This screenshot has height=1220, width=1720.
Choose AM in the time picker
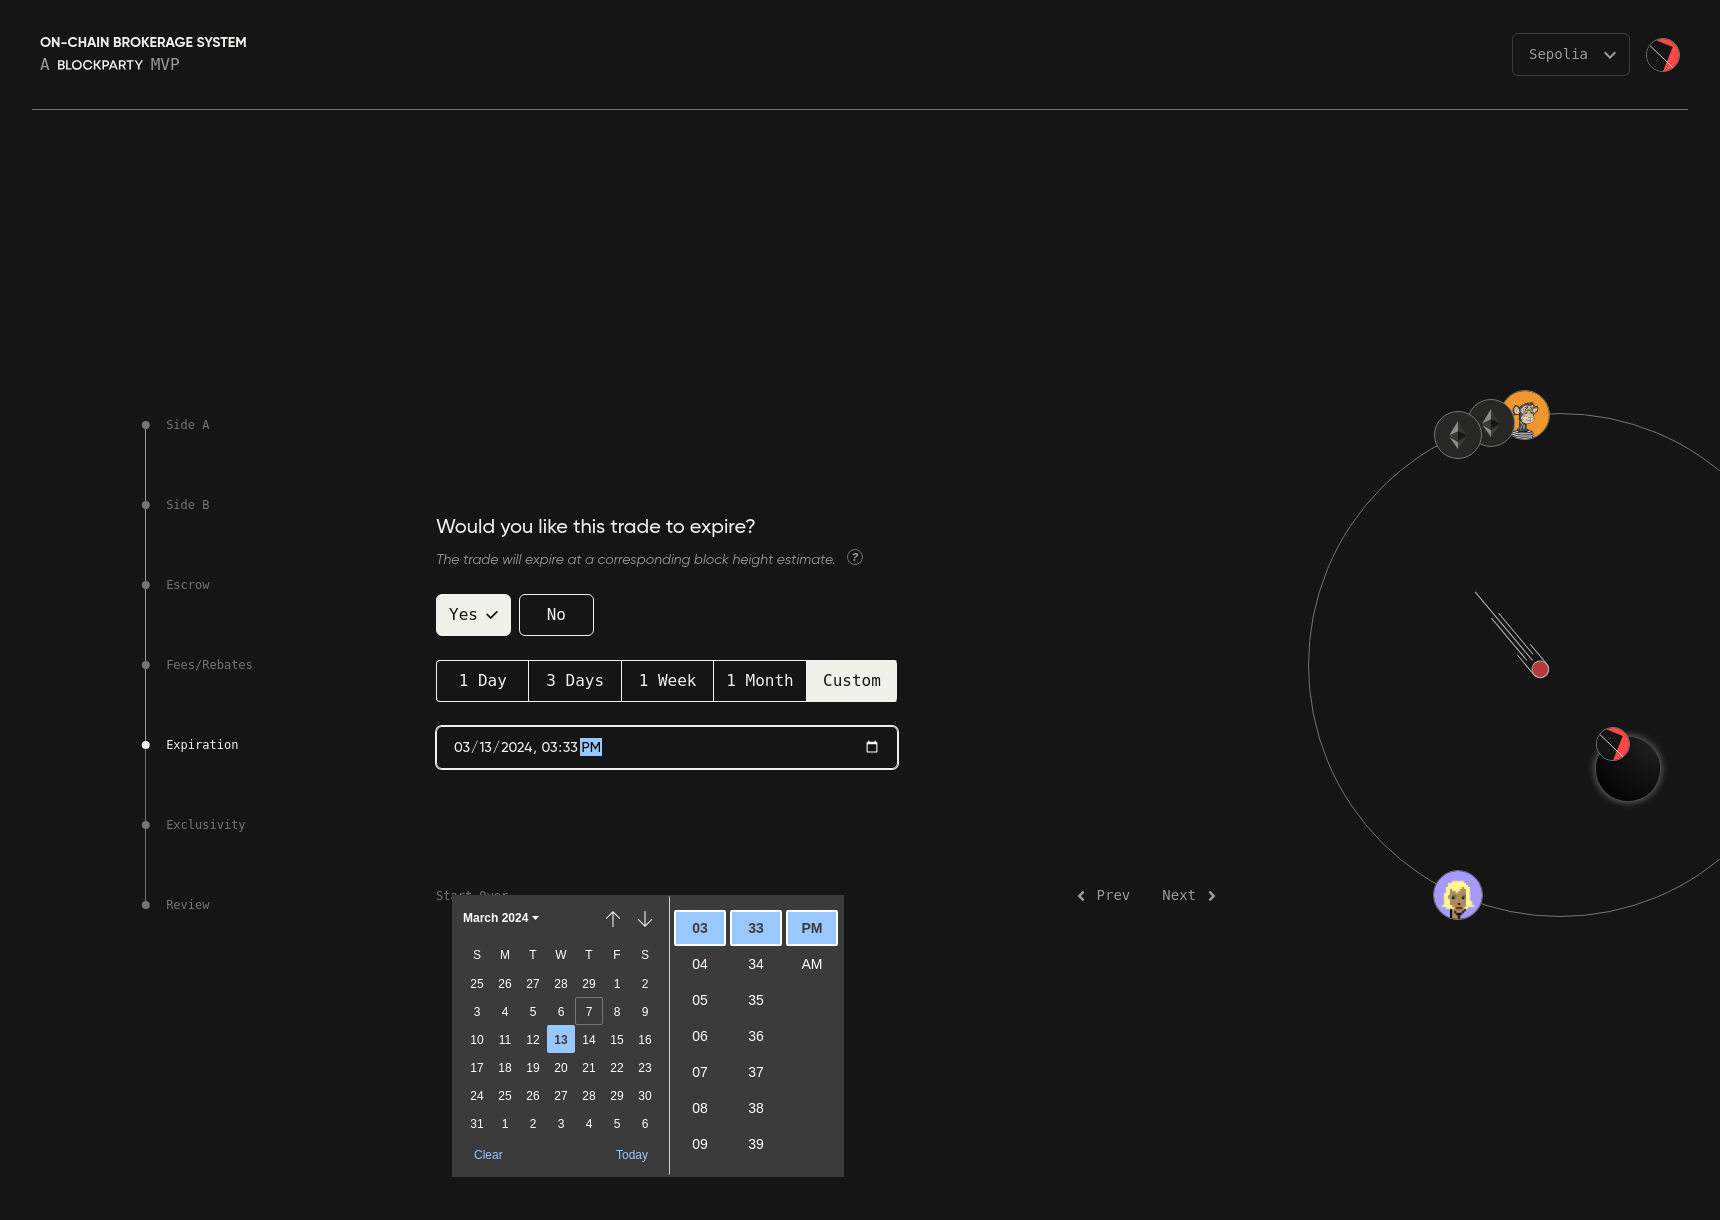[x=811, y=964]
